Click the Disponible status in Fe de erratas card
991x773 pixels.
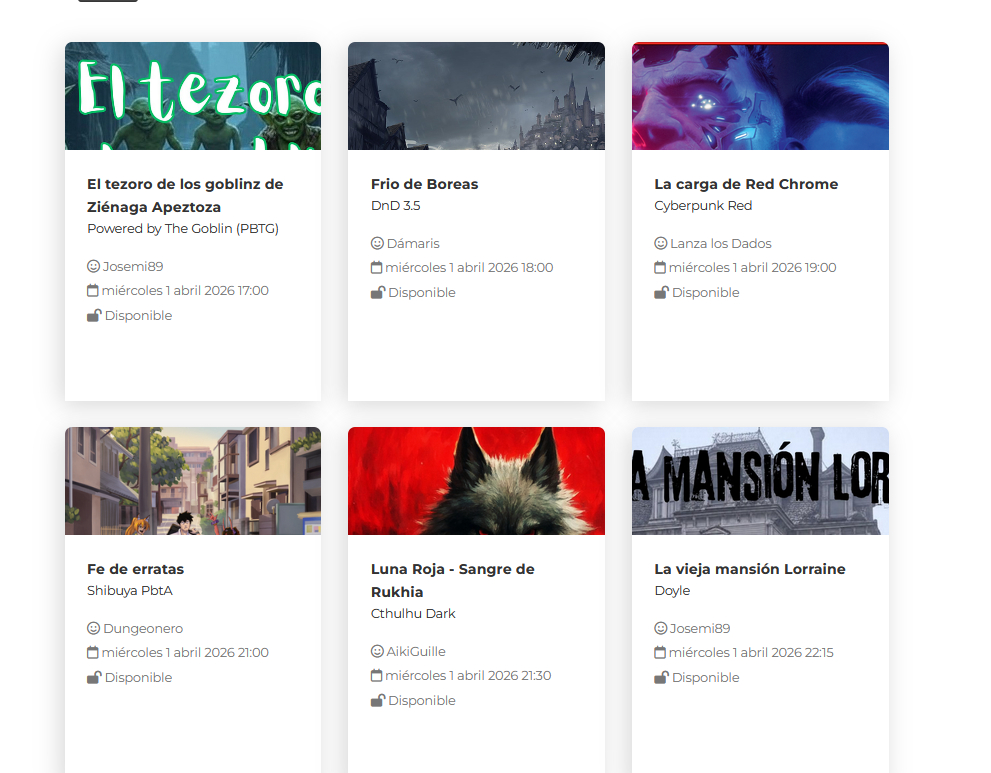(x=138, y=678)
